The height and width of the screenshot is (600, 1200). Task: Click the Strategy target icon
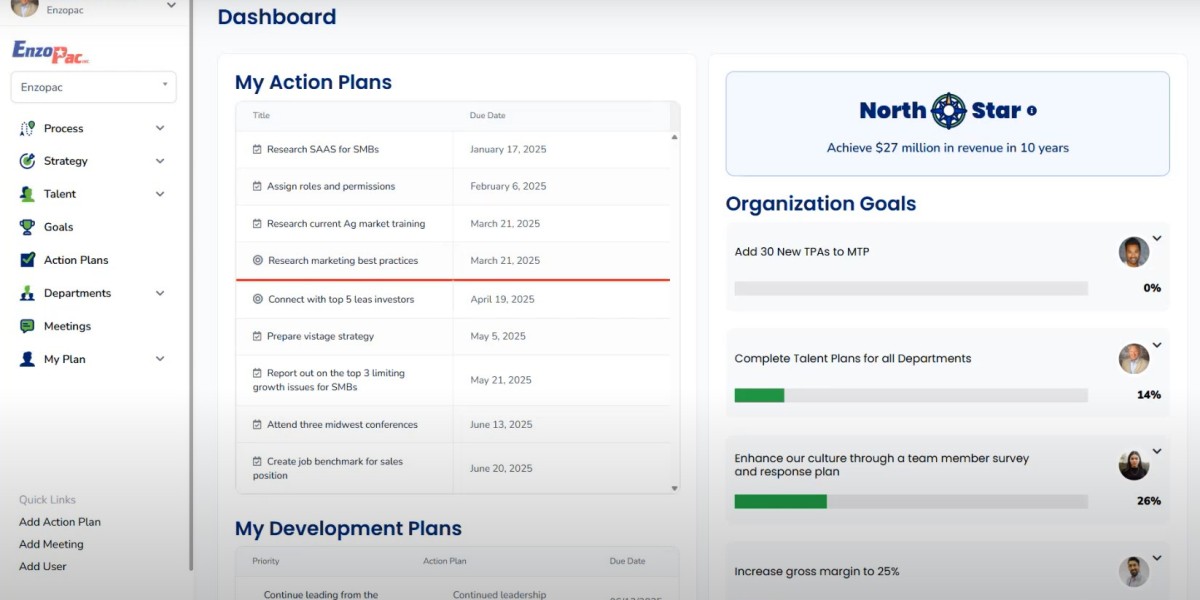coord(27,161)
